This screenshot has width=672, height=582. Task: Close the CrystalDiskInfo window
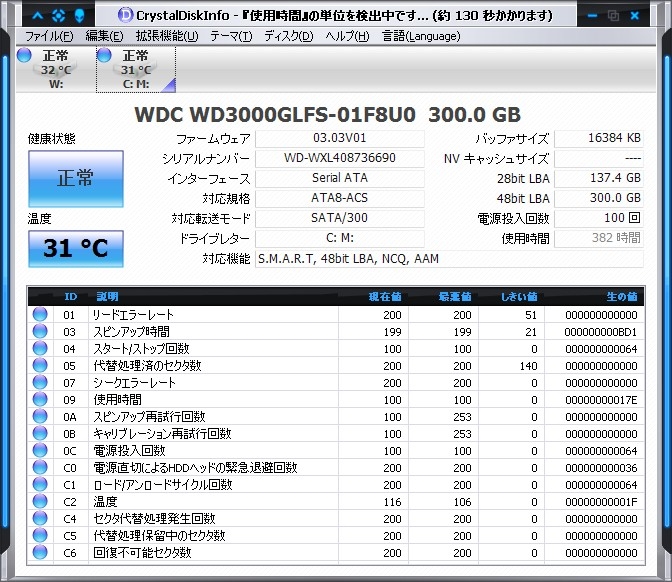(x=635, y=16)
